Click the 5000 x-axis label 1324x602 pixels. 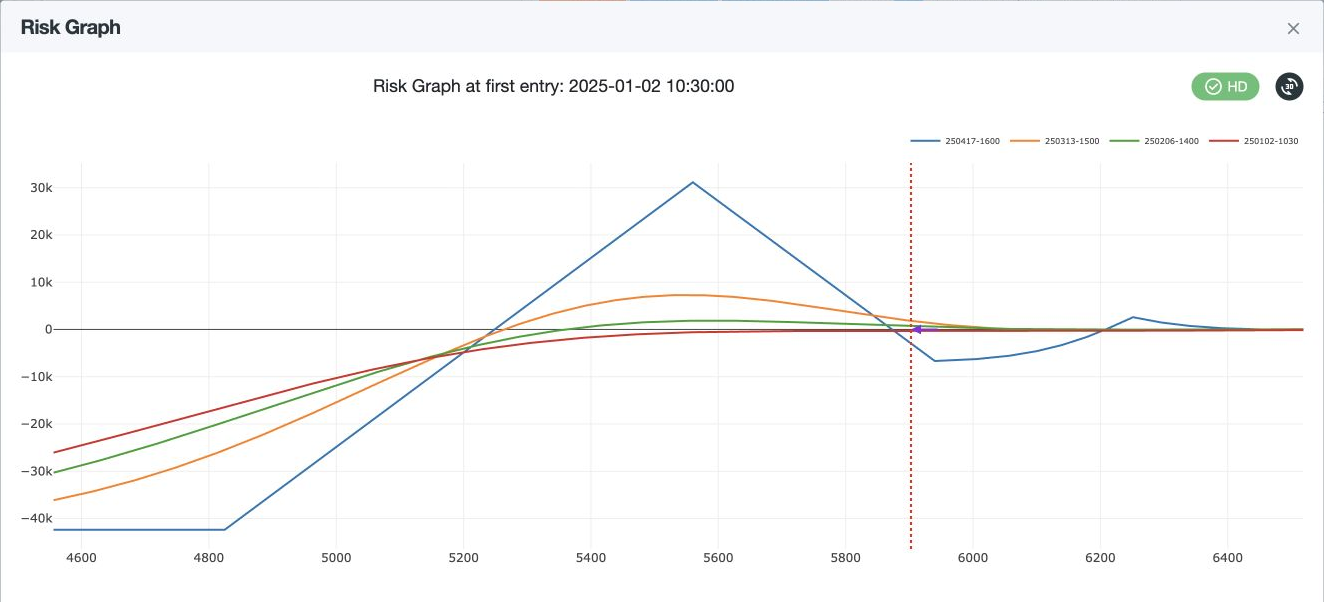tap(336, 558)
